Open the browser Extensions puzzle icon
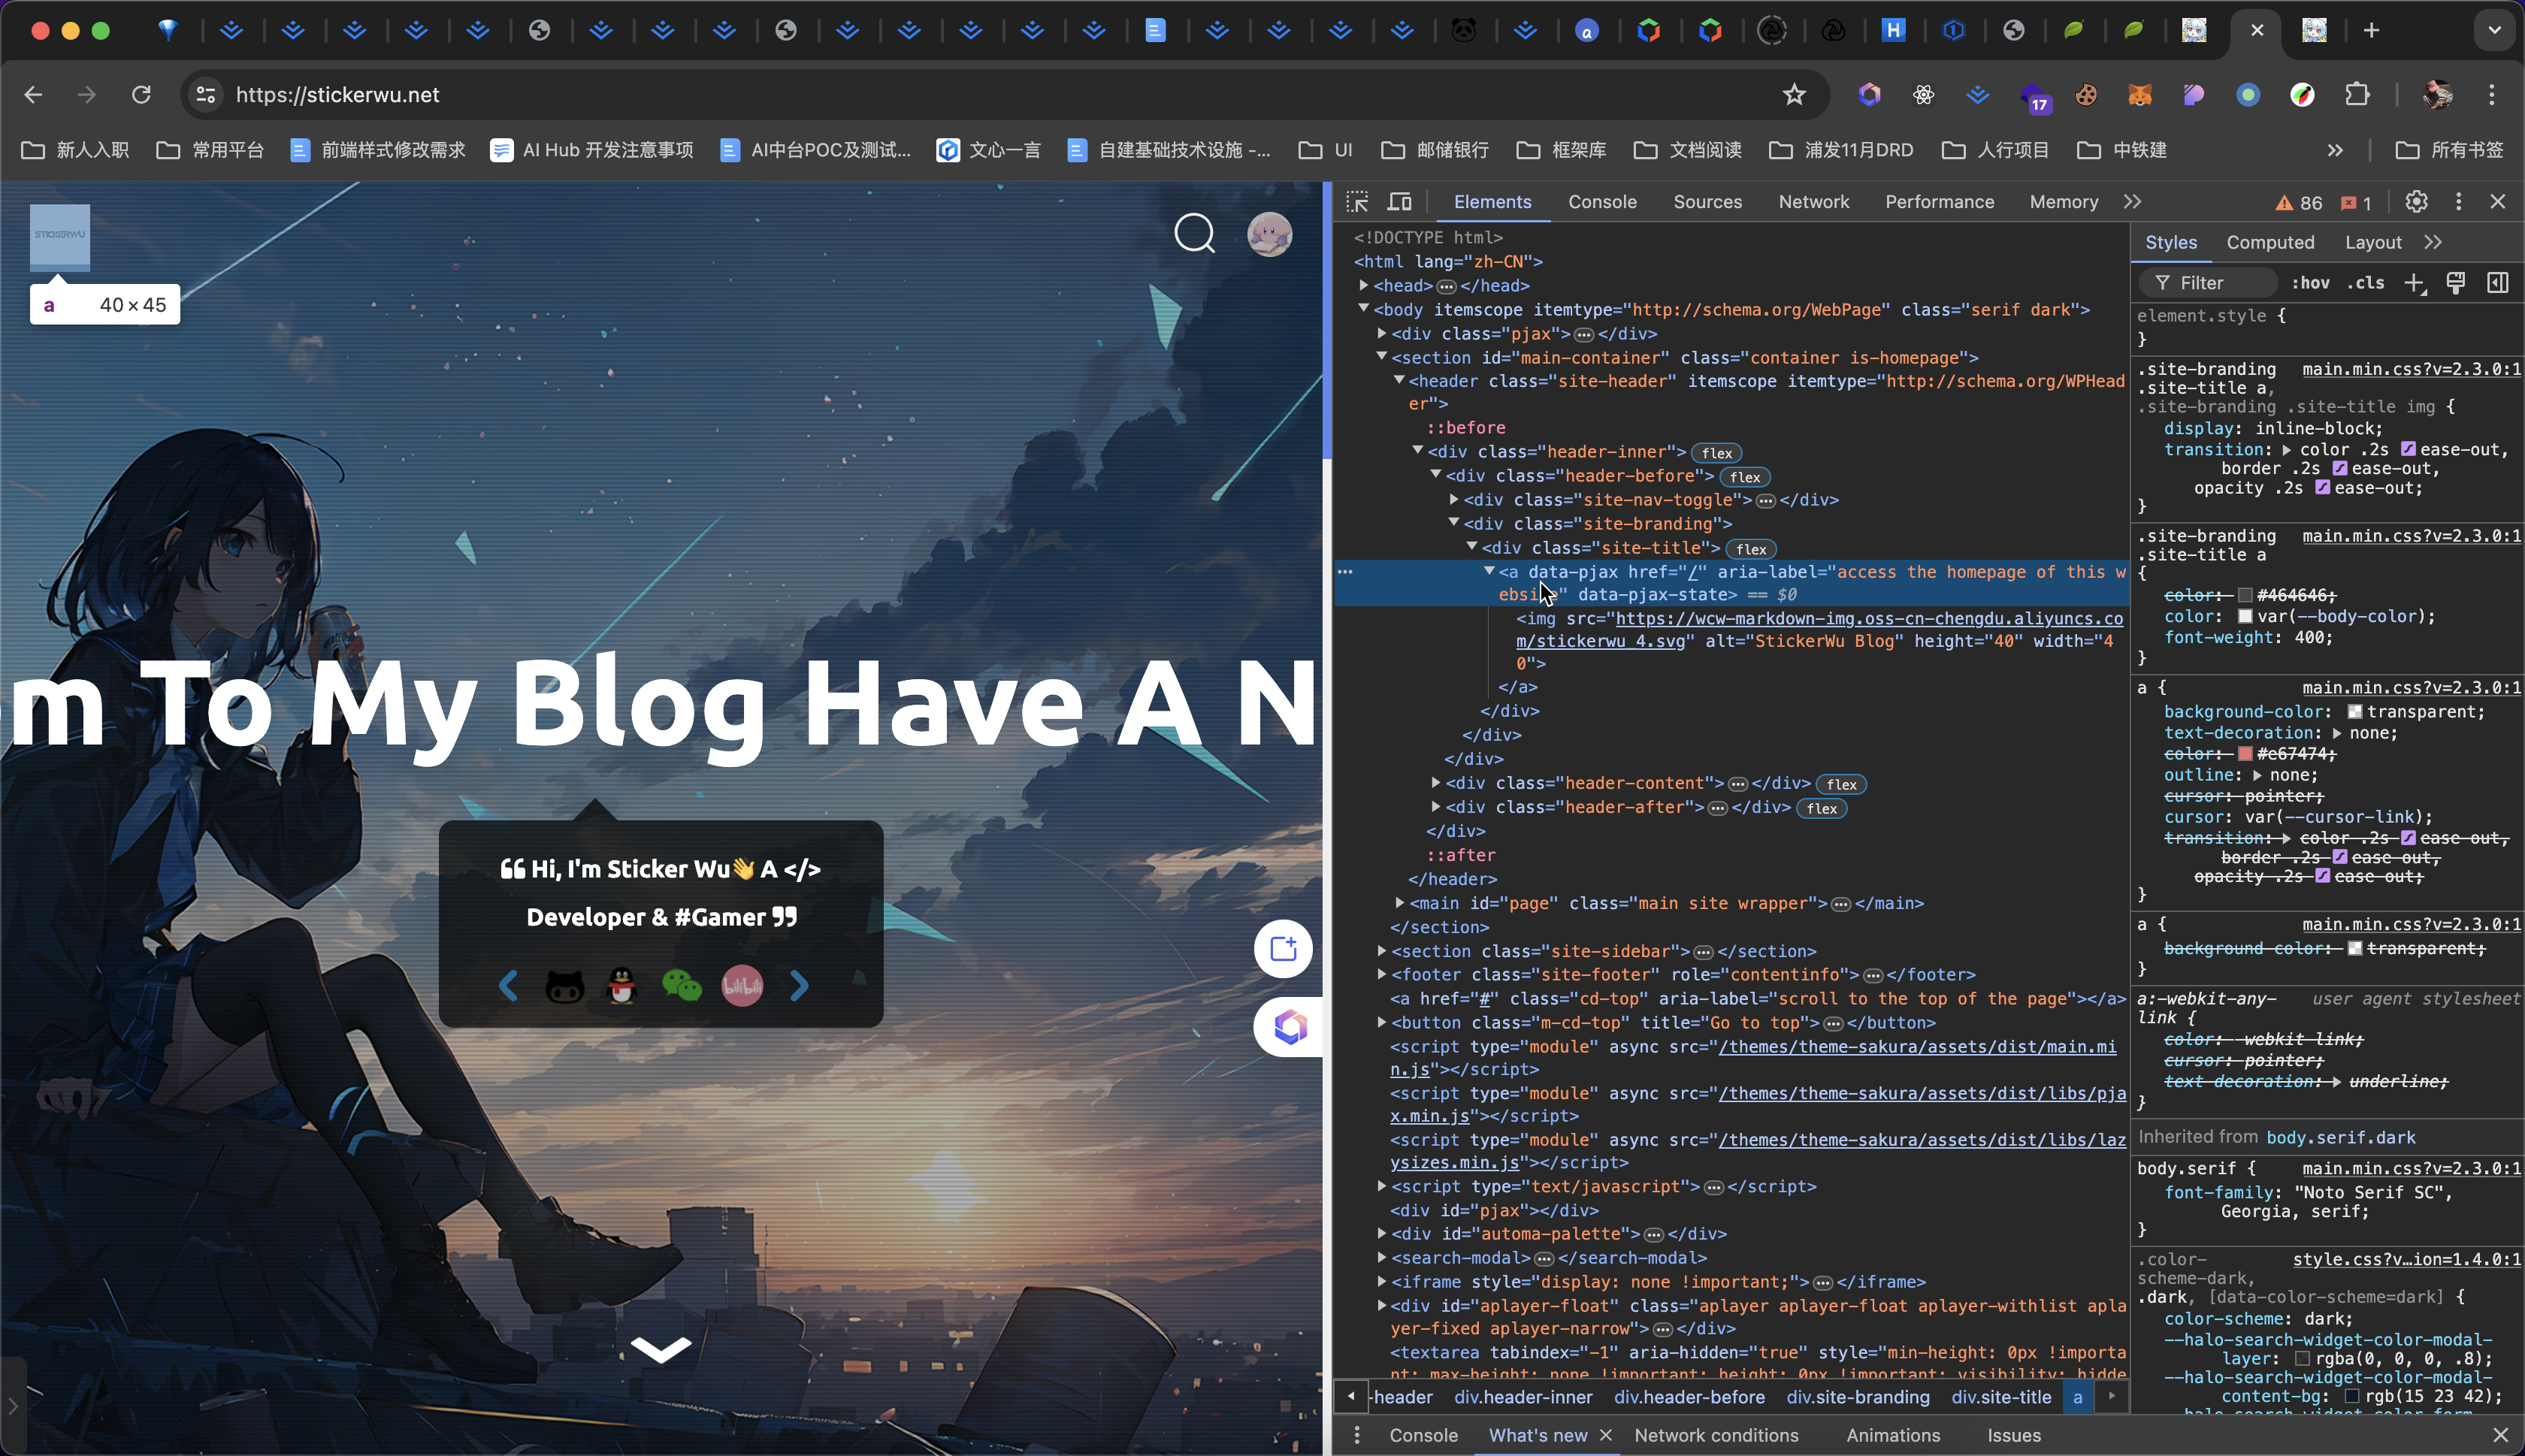 (2357, 95)
